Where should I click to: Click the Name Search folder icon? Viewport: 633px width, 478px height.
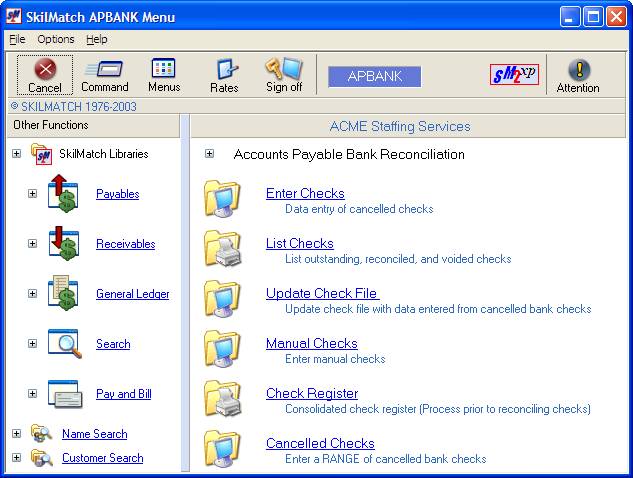(x=41, y=434)
